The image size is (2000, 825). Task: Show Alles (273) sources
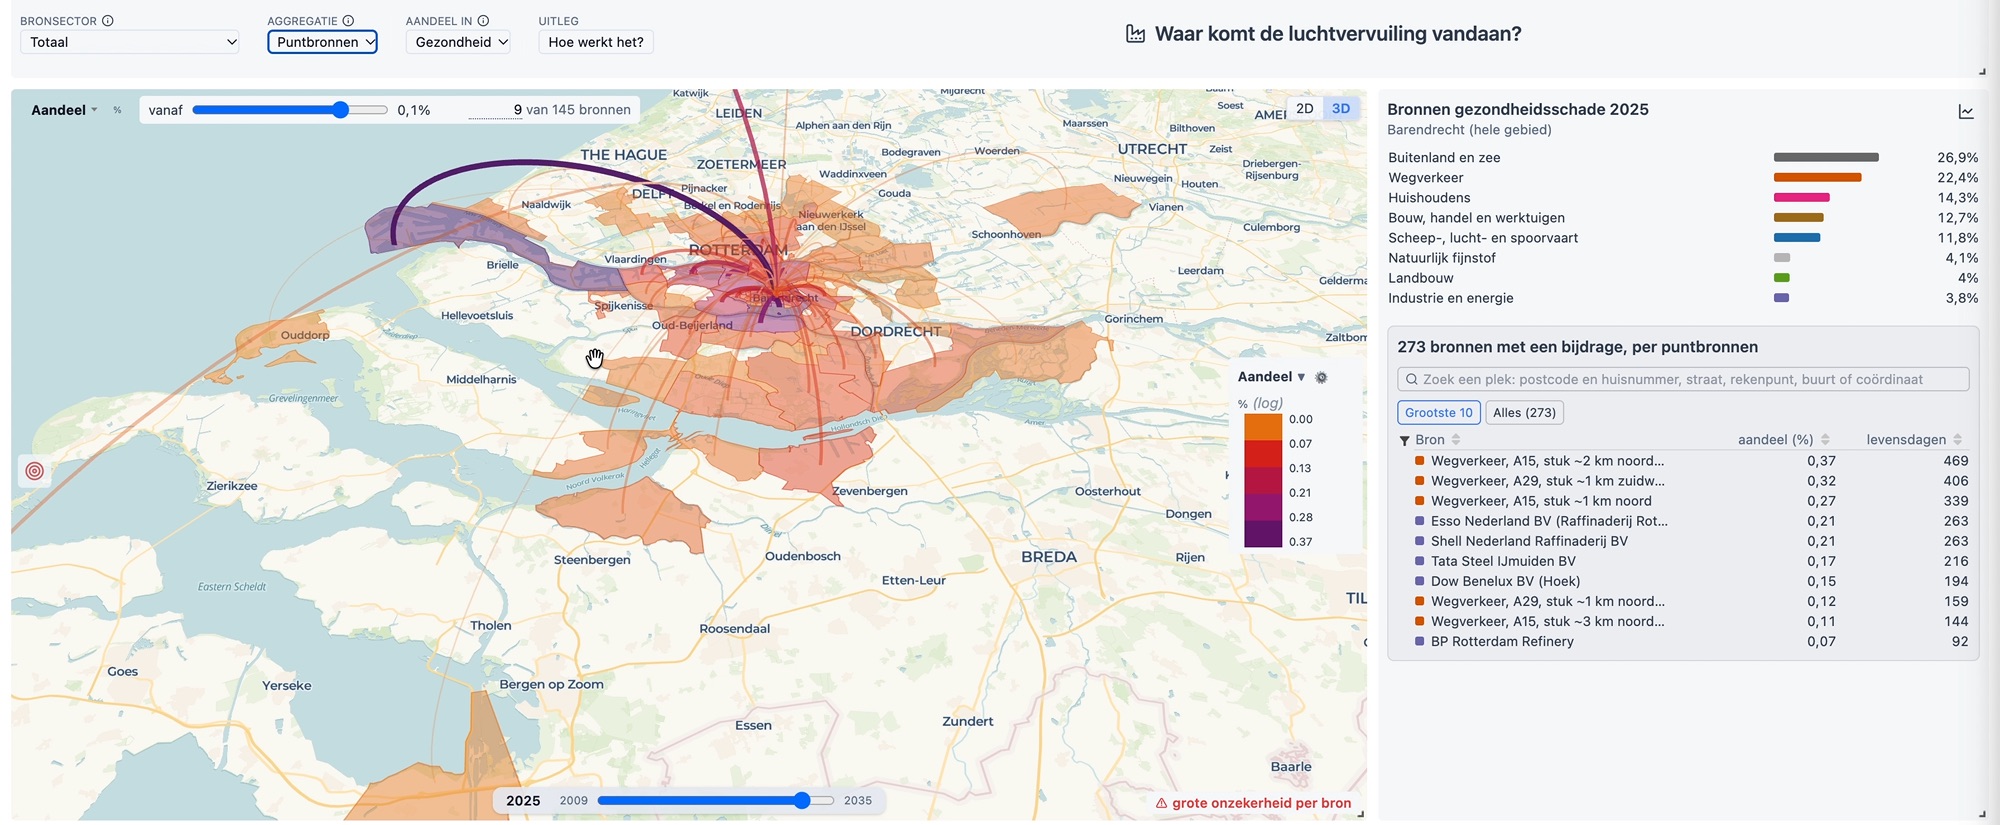[x=1525, y=413]
